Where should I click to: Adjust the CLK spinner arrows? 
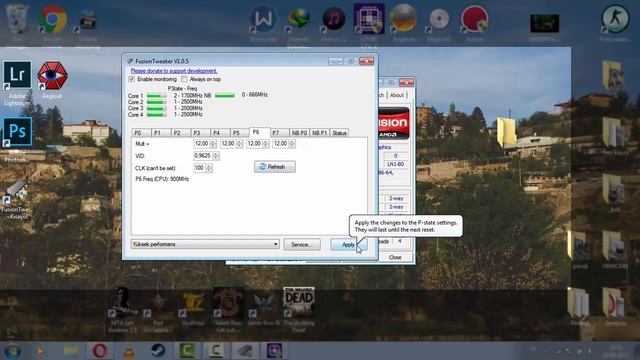click(209, 168)
